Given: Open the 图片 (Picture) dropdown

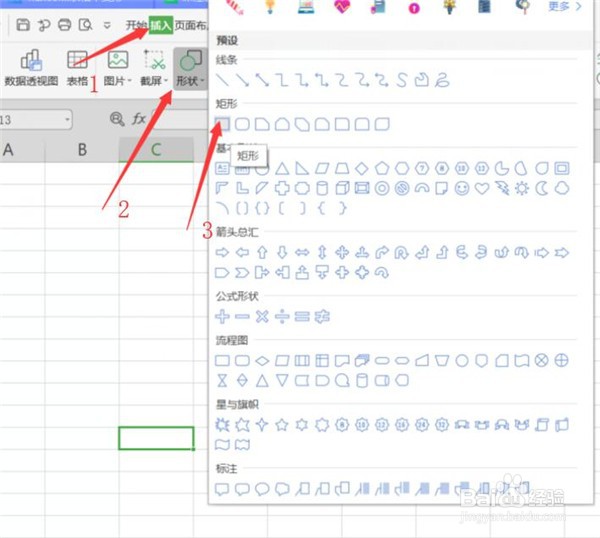Looking at the screenshot, I should point(118,68).
